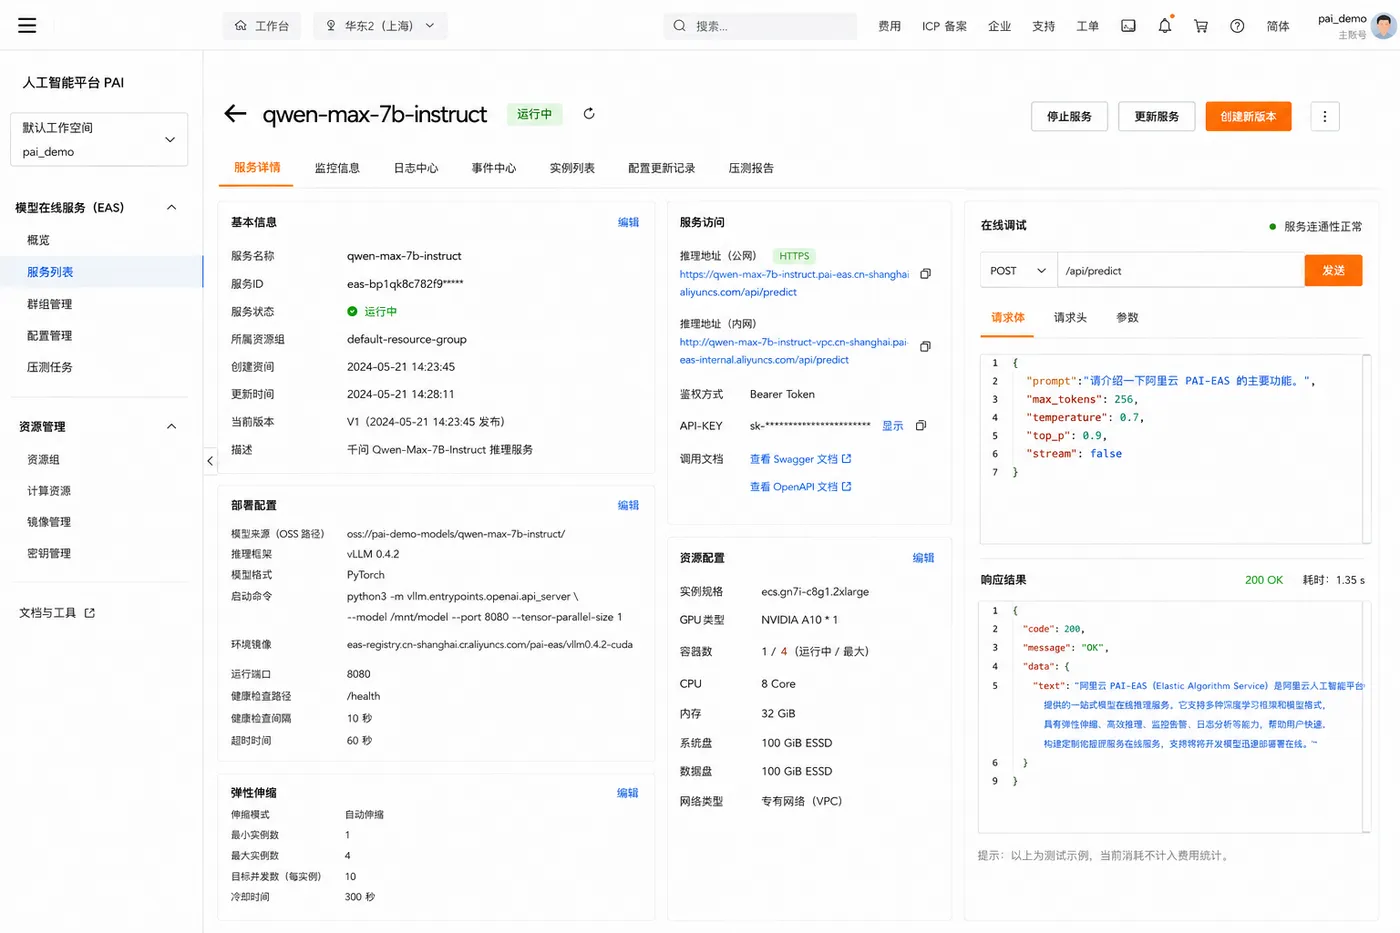This screenshot has height=933, width=1400.
Task: Click the public HTTPS predict URL
Action: tap(794, 283)
